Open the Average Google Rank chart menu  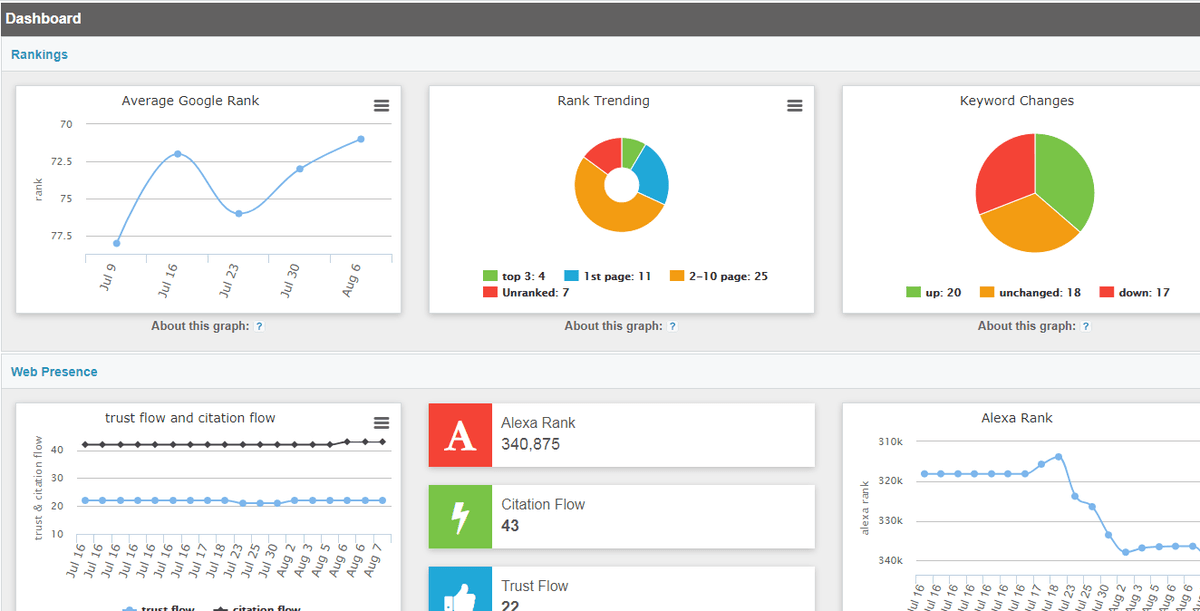[381, 106]
